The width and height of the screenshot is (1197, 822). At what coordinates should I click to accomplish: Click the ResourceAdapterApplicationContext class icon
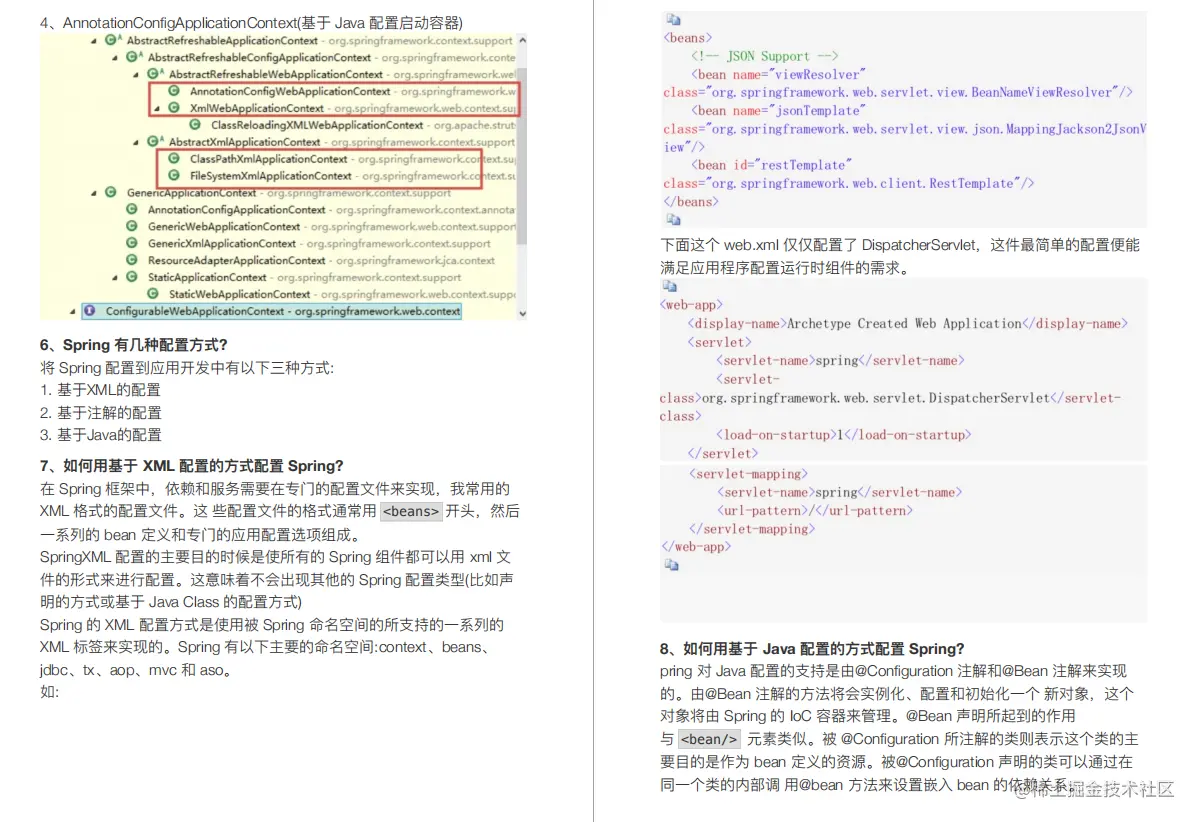(x=132, y=259)
